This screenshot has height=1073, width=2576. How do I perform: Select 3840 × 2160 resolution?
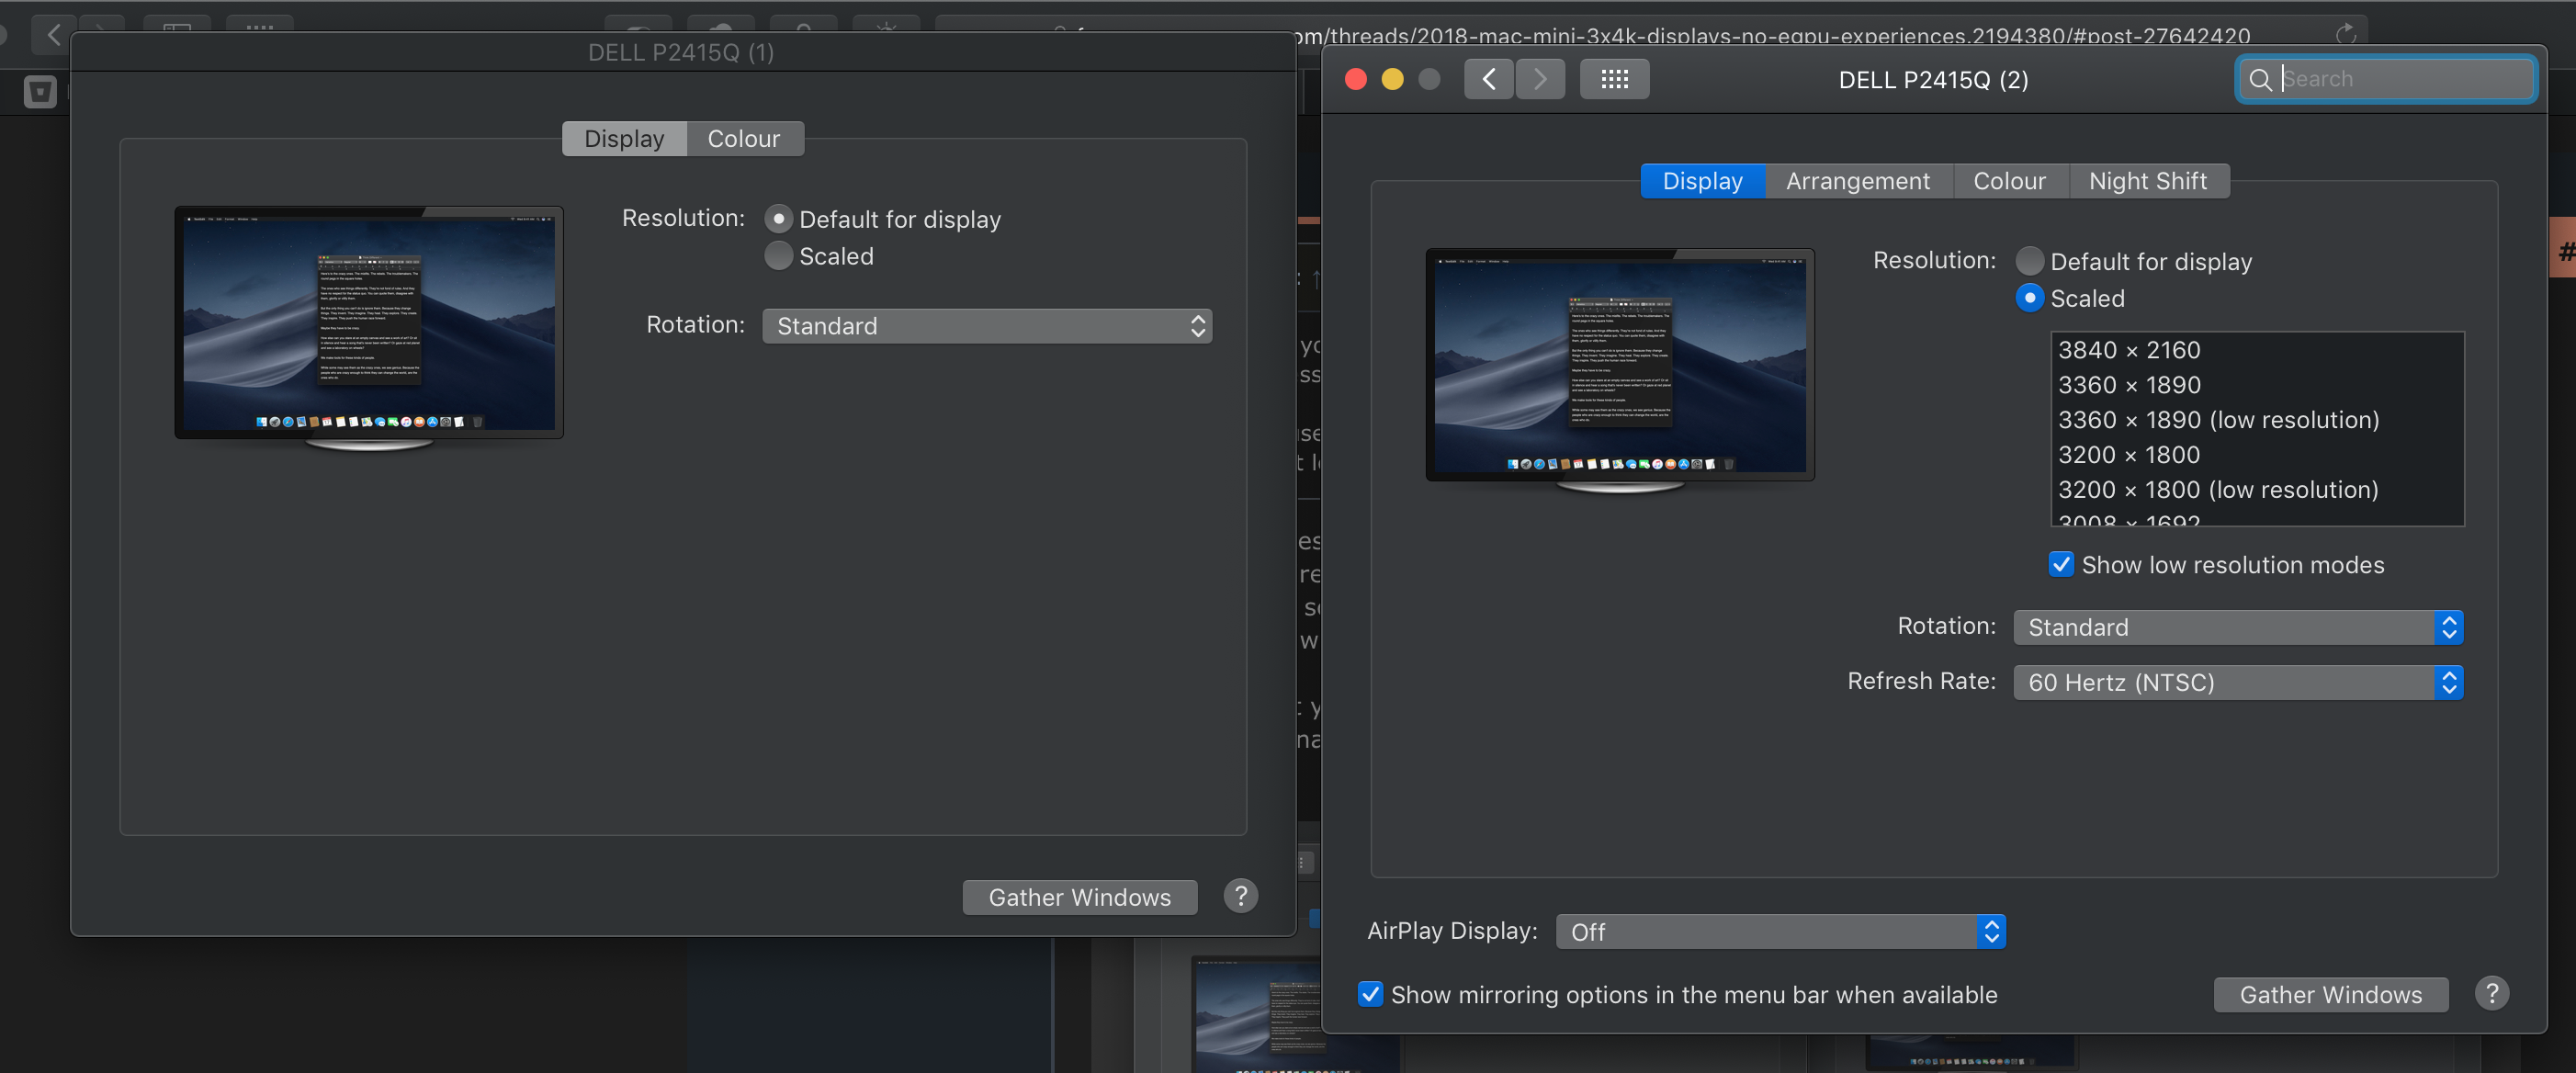click(x=2257, y=350)
